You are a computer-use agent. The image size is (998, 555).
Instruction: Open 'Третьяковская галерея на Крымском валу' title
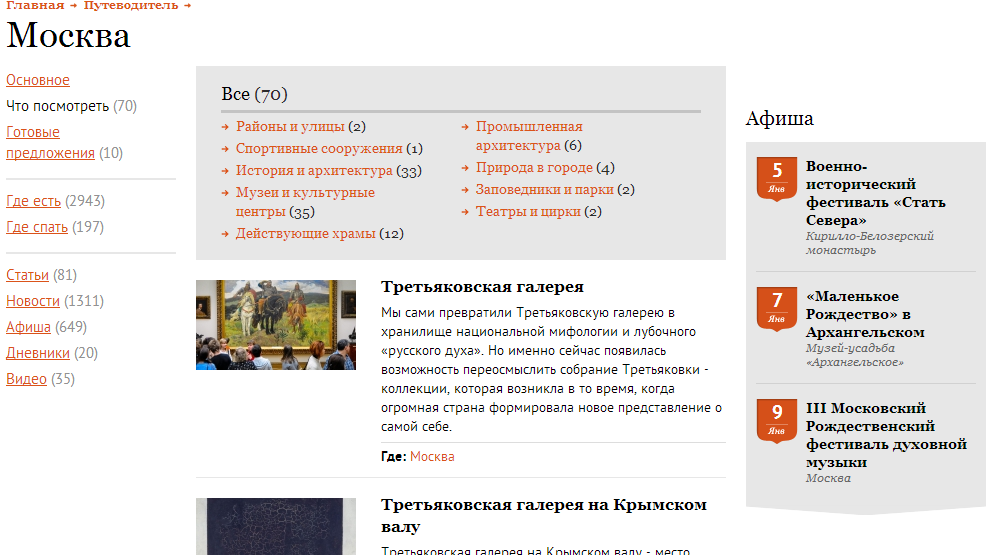click(544, 516)
